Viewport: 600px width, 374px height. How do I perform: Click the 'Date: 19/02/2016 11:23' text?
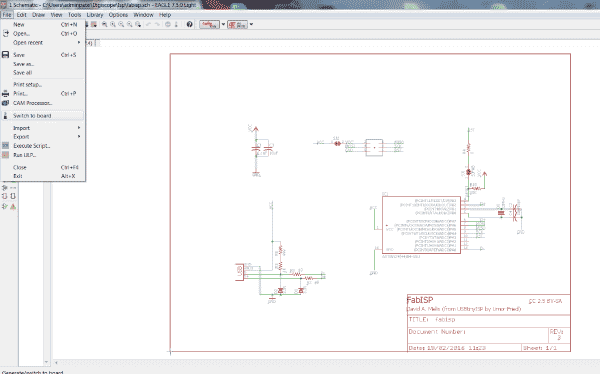447,348
